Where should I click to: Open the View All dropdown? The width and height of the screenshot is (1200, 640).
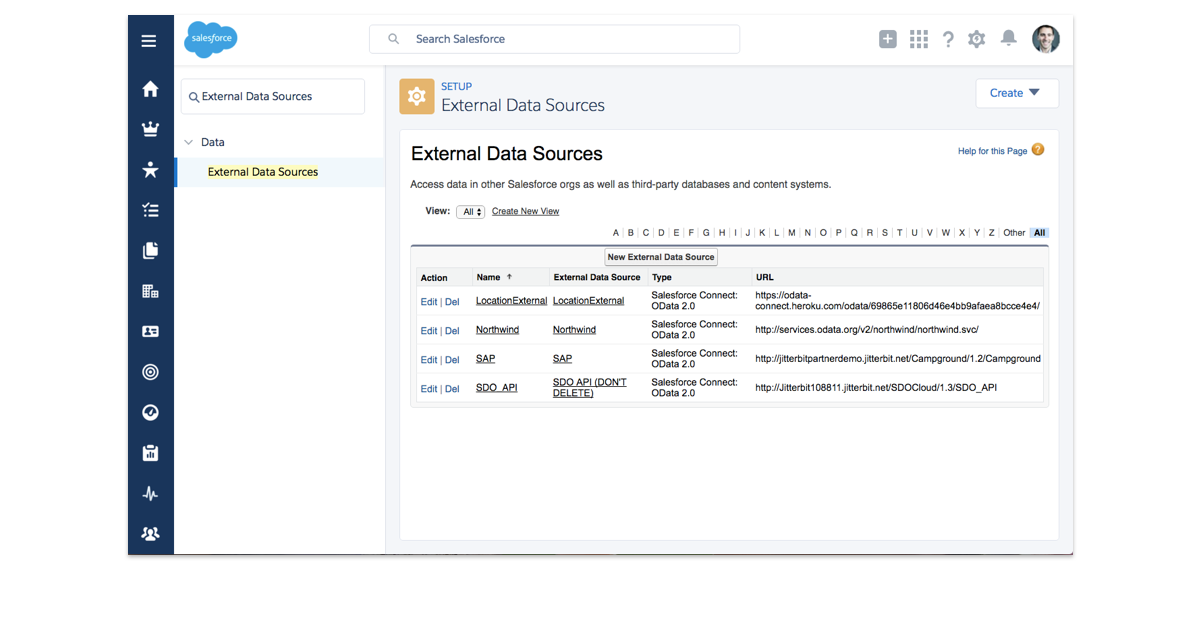tap(470, 211)
